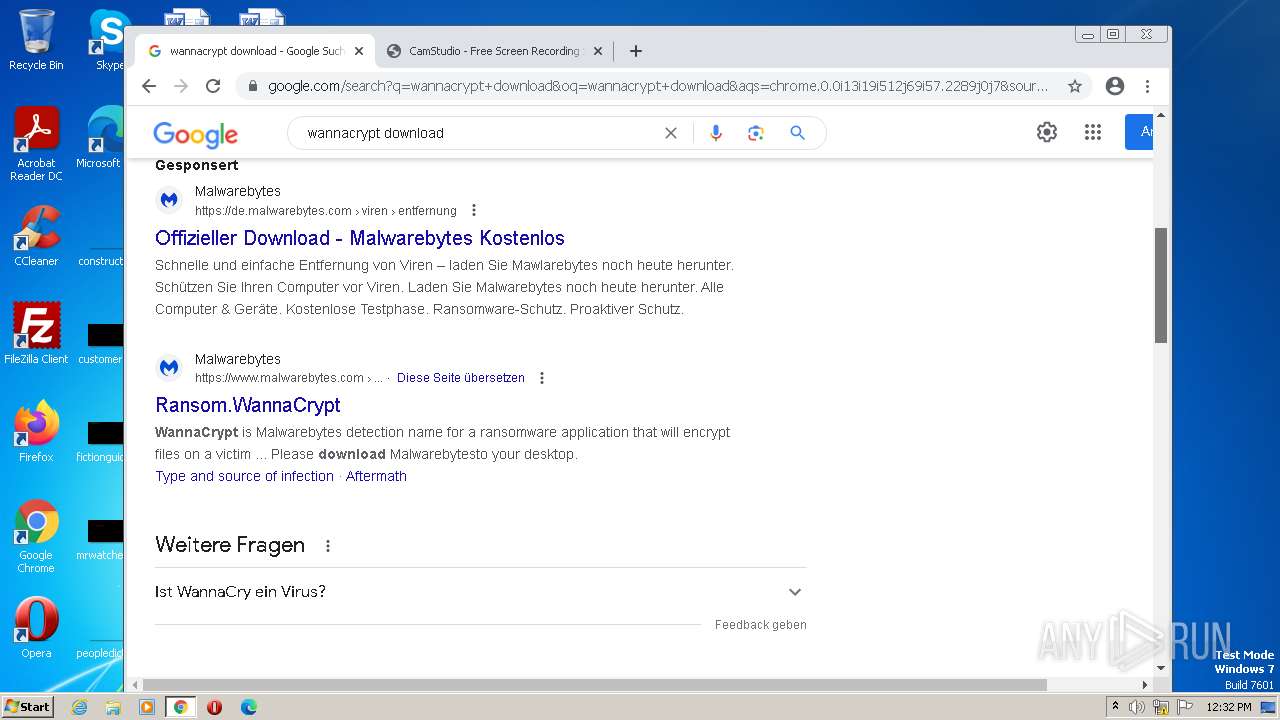Screen dimensions: 1280x720
Task: Click the horizontal scrollbar at page bottom
Action: 595,685
